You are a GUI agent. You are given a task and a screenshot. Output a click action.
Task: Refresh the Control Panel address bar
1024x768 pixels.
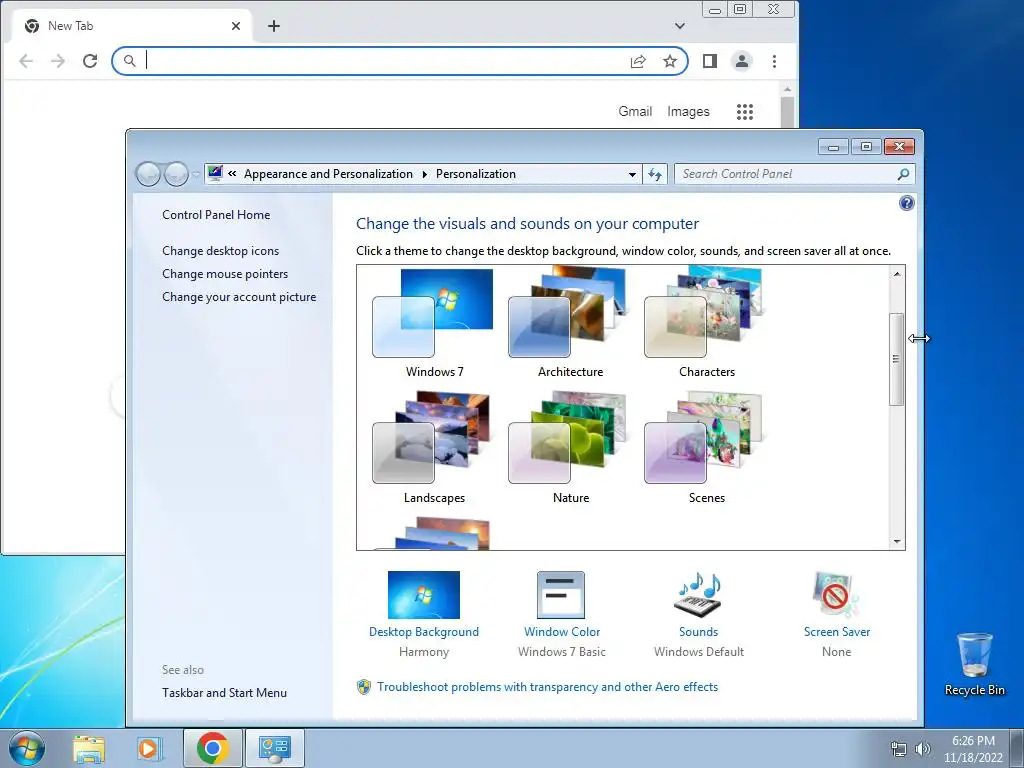pyautogui.click(x=655, y=174)
